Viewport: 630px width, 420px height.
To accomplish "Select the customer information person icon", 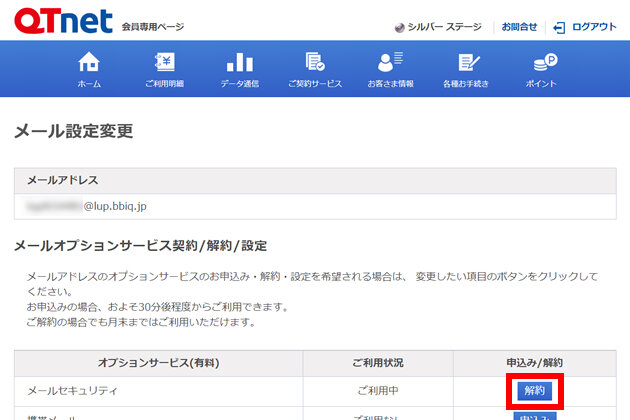I will [391, 62].
